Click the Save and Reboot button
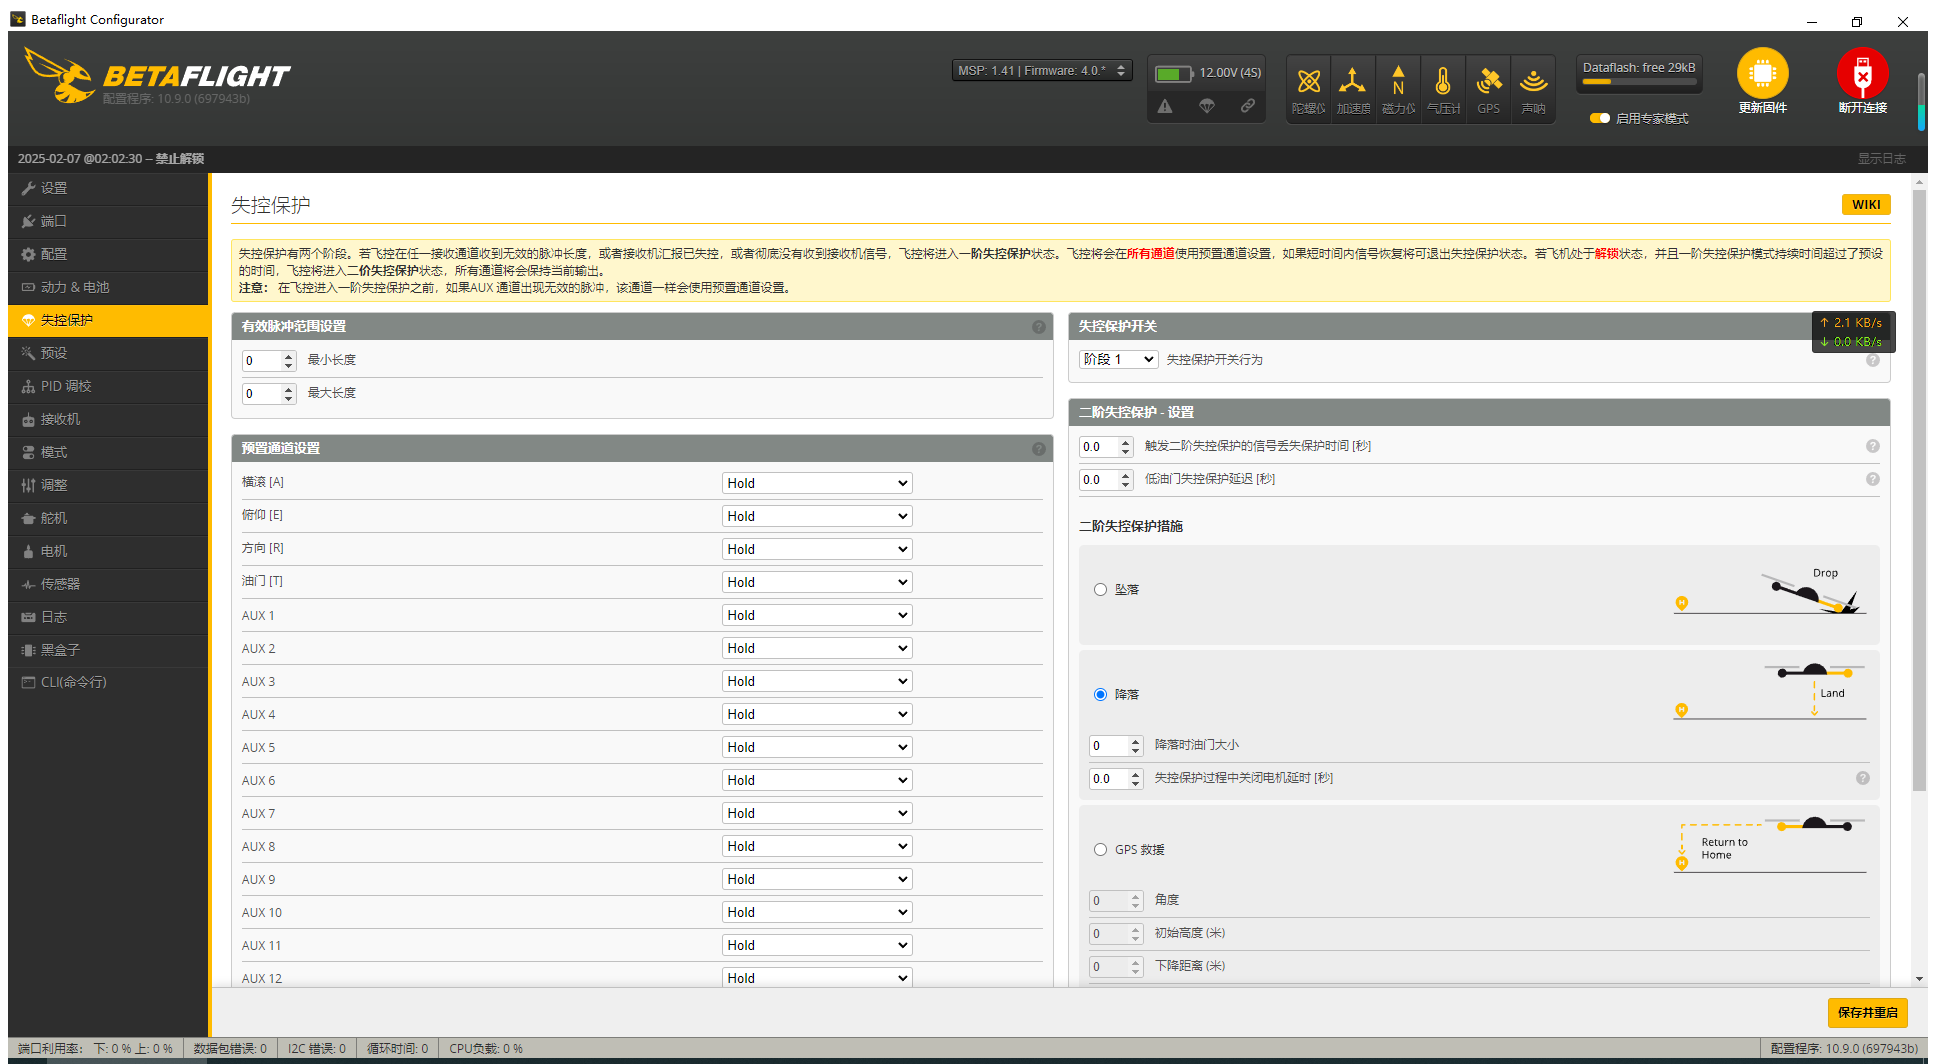This screenshot has width=1934, height=1064. click(1867, 1013)
